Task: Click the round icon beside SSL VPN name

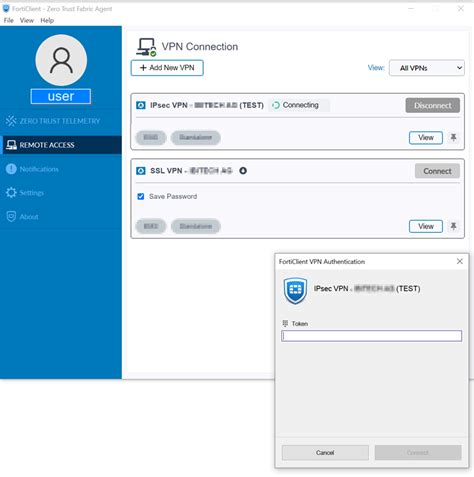Action: click(x=243, y=171)
